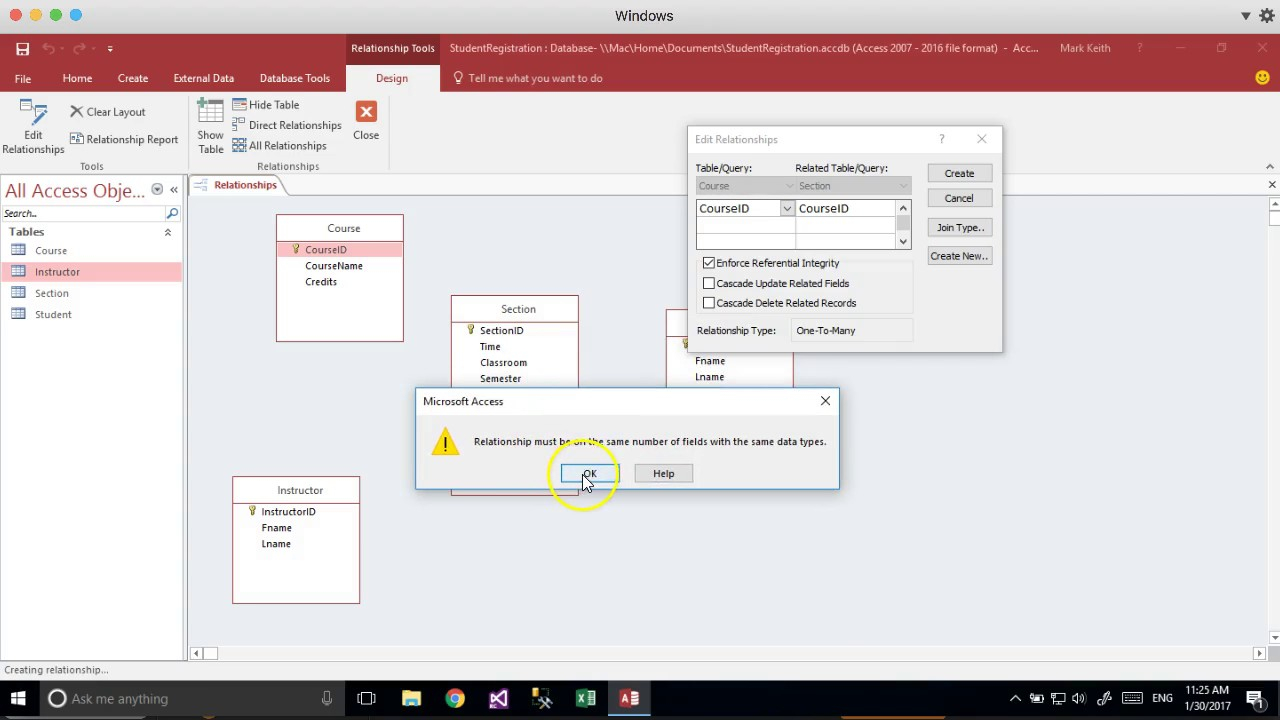Select the Design ribbon tab
The width and height of the screenshot is (1280, 720).
(392, 78)
